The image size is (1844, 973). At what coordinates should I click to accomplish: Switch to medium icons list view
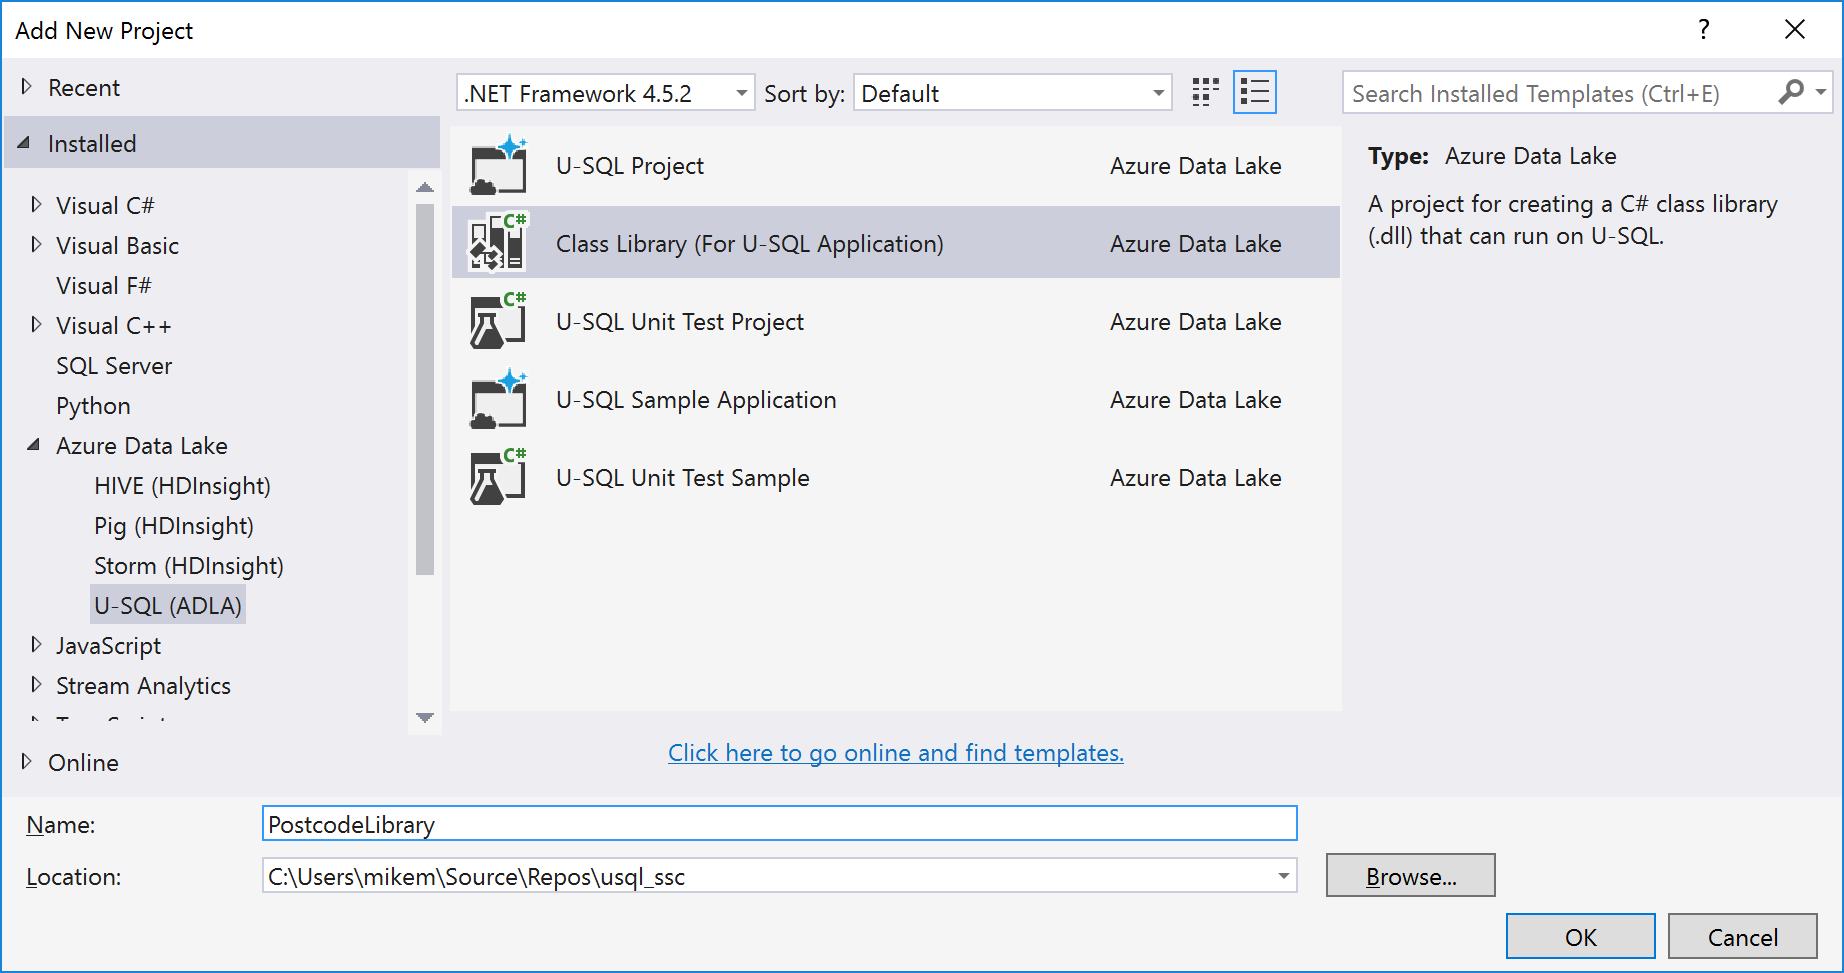(x=1254, y=93)
